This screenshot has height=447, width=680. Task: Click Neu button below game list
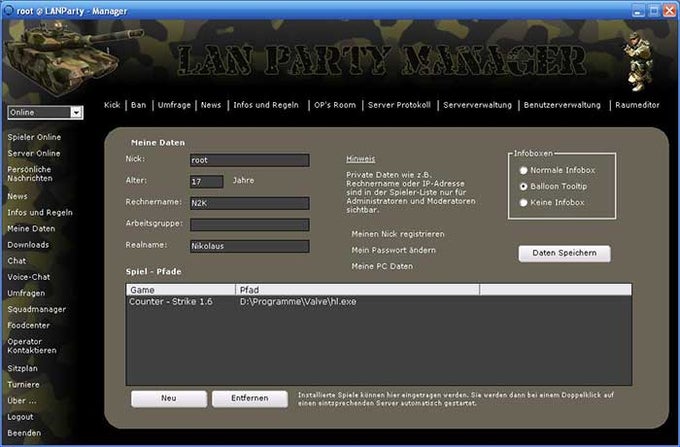[169, 398]
